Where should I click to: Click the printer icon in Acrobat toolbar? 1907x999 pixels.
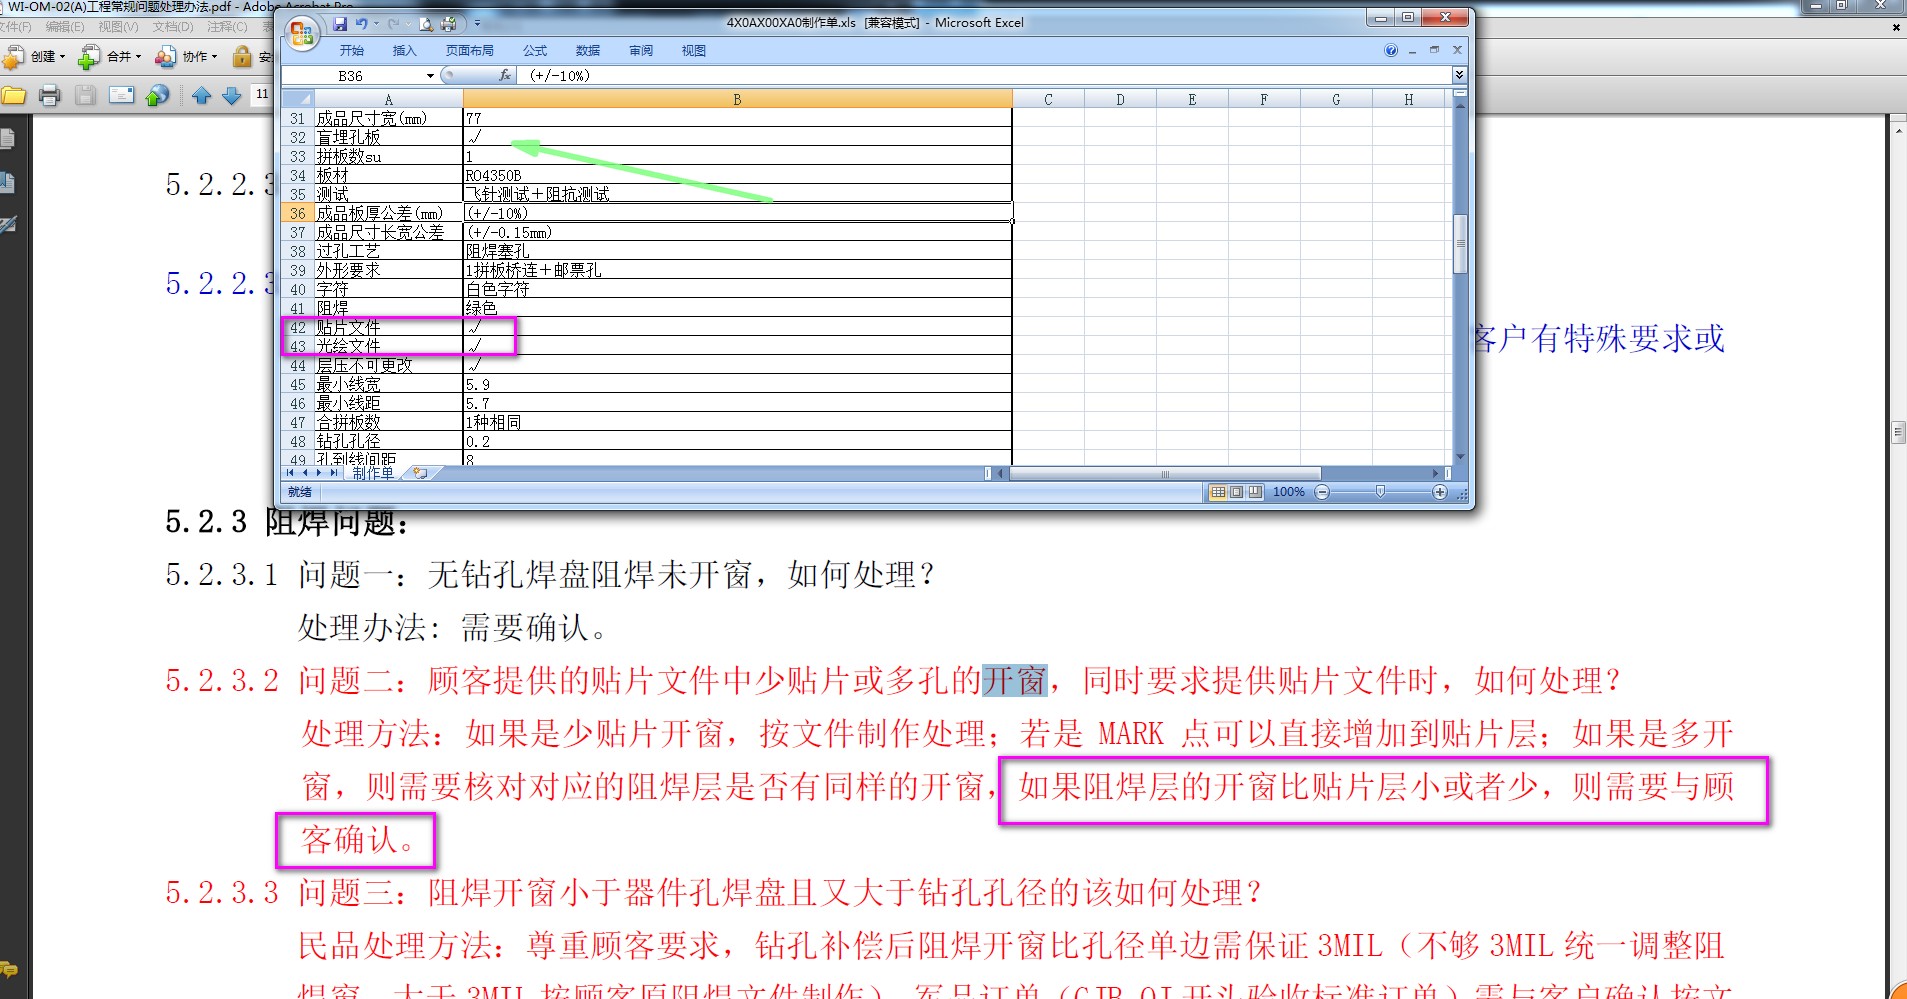tap(49, 96)
